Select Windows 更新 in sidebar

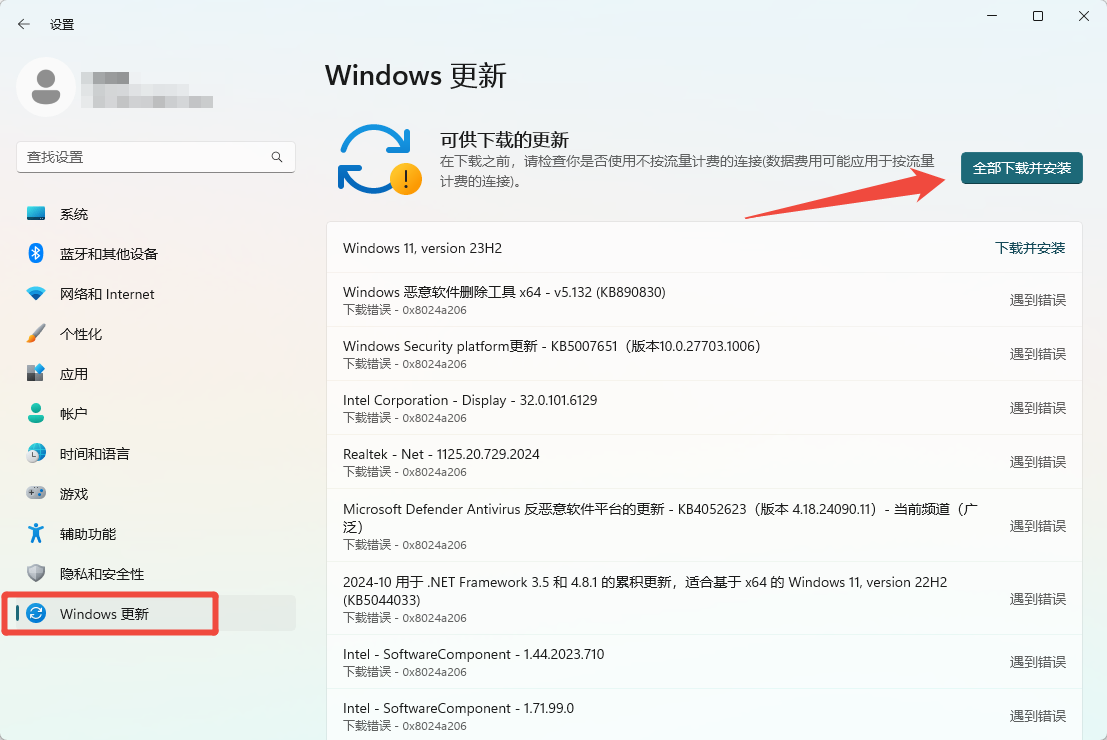tap(155, 614)
